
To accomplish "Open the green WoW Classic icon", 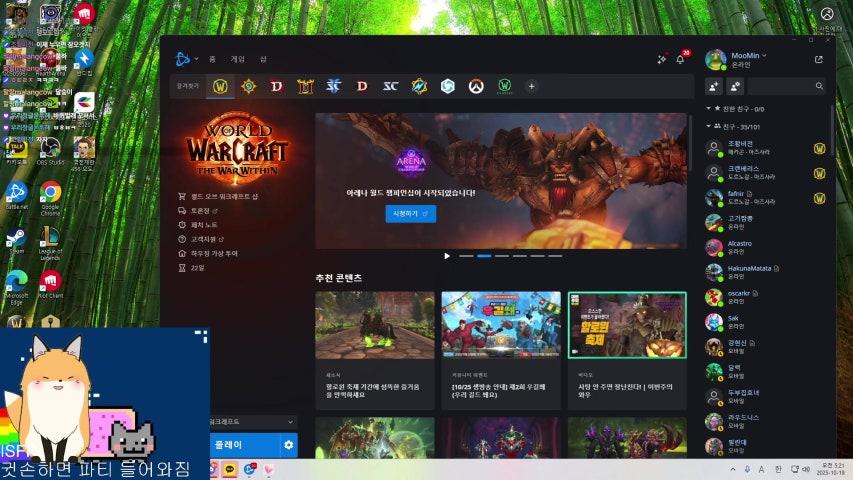I will (504, 87).
